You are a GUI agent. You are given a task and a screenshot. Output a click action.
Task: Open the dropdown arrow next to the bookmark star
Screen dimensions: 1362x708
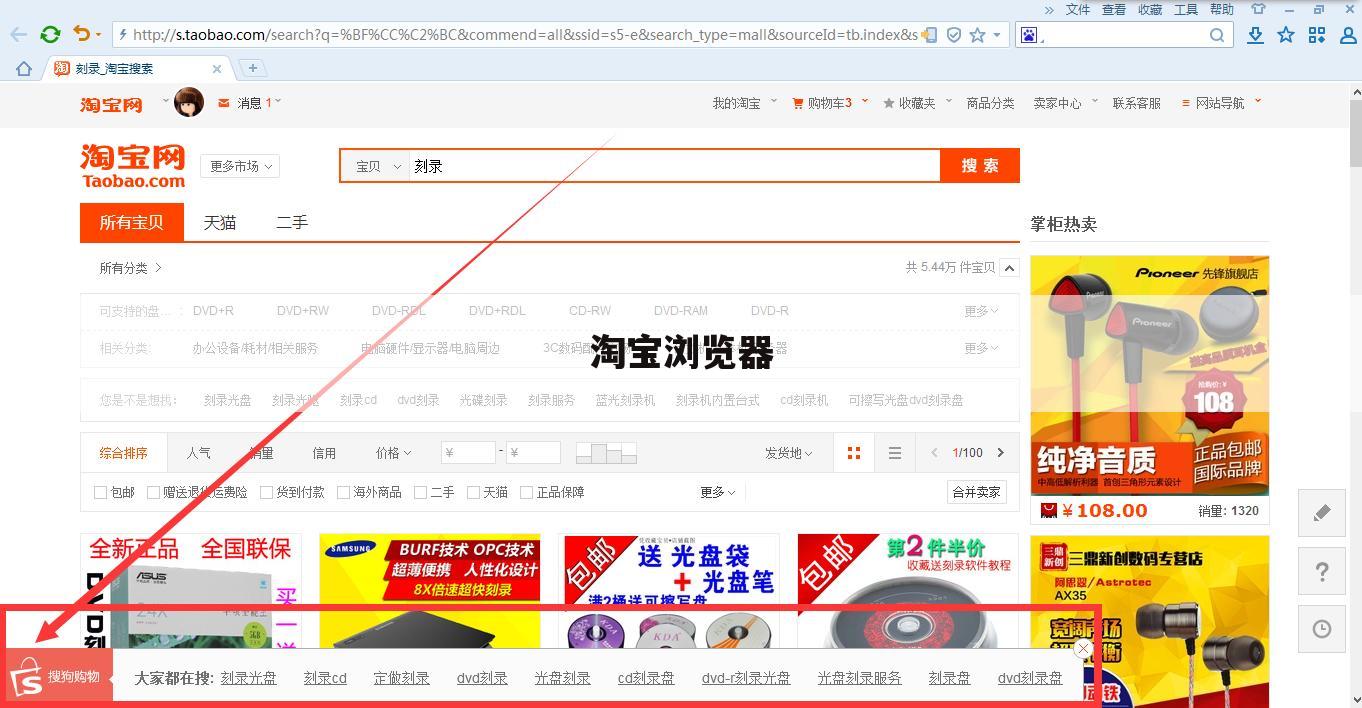pos(996,35)
